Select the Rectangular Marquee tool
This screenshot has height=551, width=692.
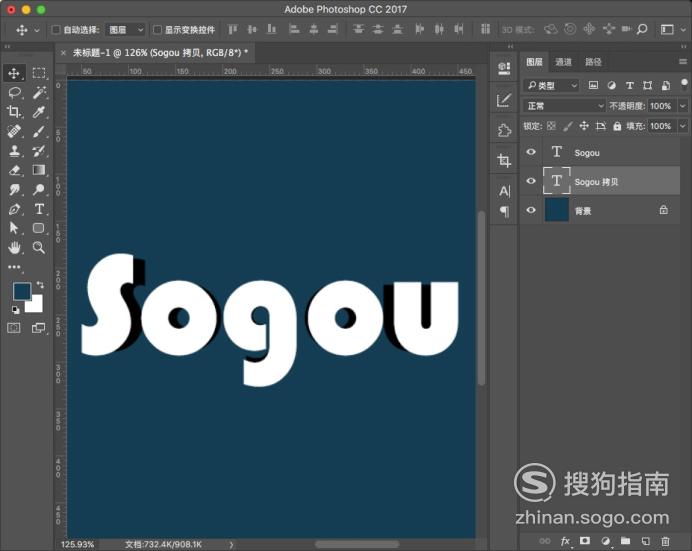(x=39, y=73)
